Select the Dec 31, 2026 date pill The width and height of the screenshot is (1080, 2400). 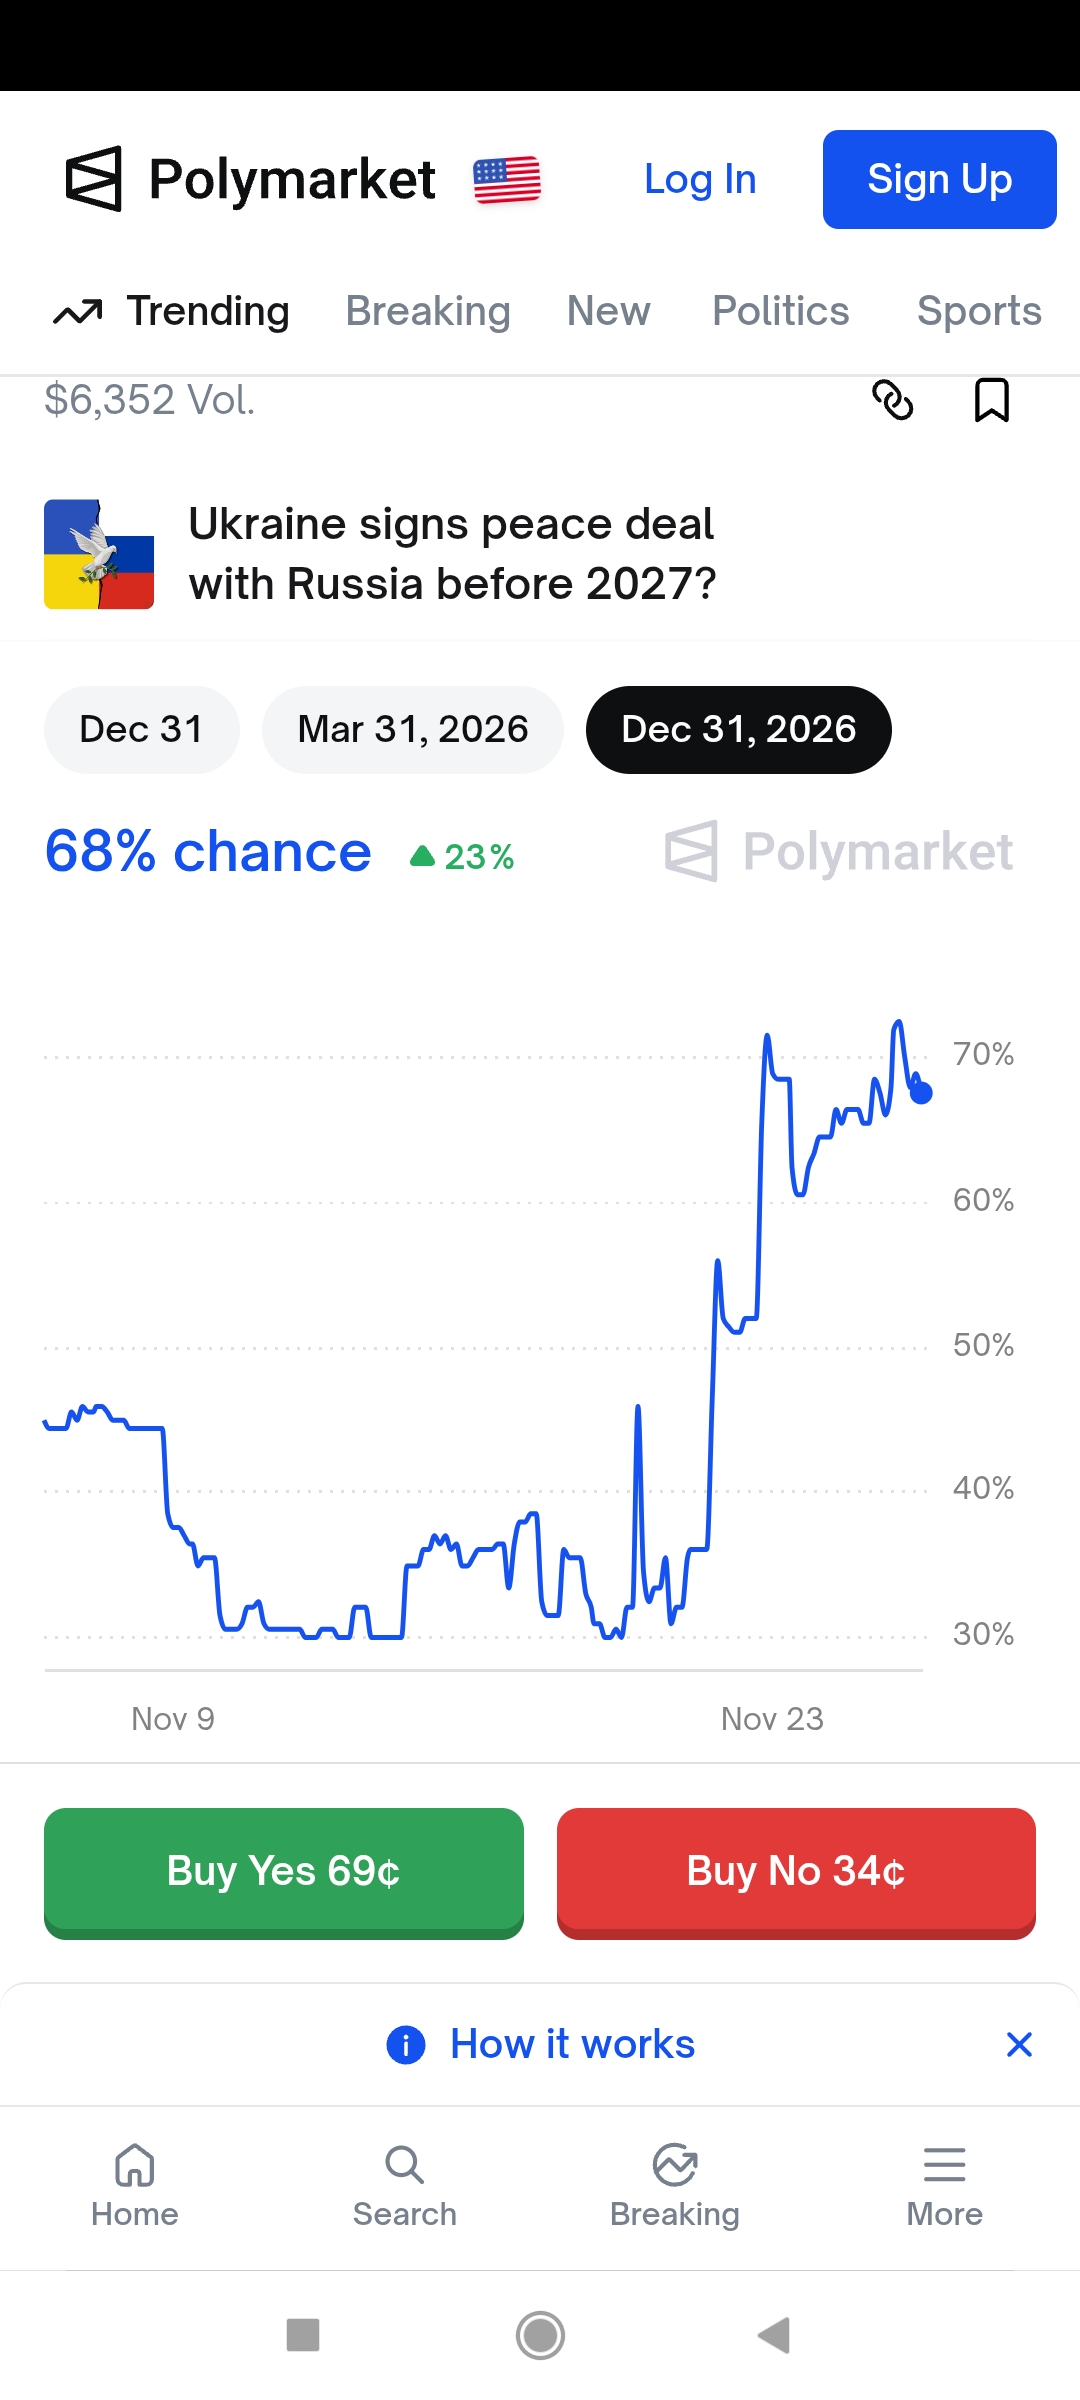pyautogui.click(x=739, y=730)
